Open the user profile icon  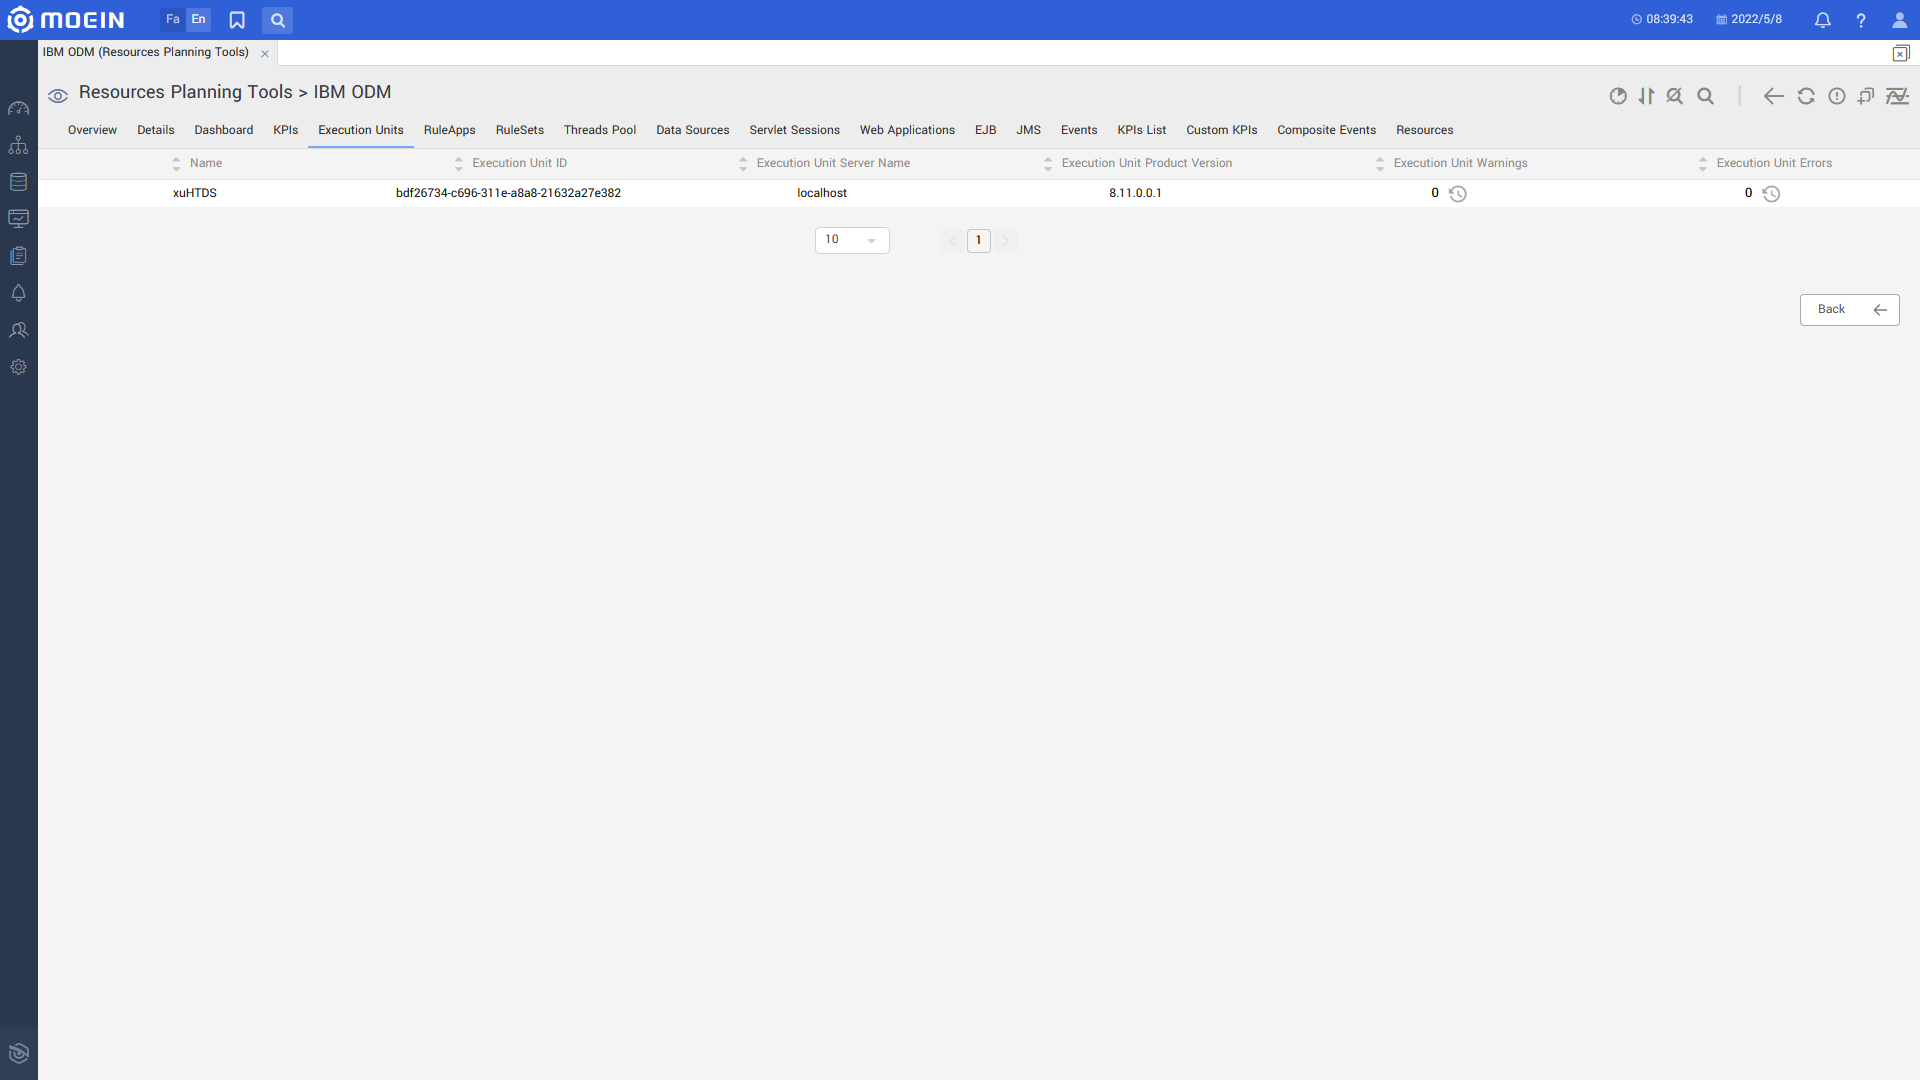pos(1899,20)
